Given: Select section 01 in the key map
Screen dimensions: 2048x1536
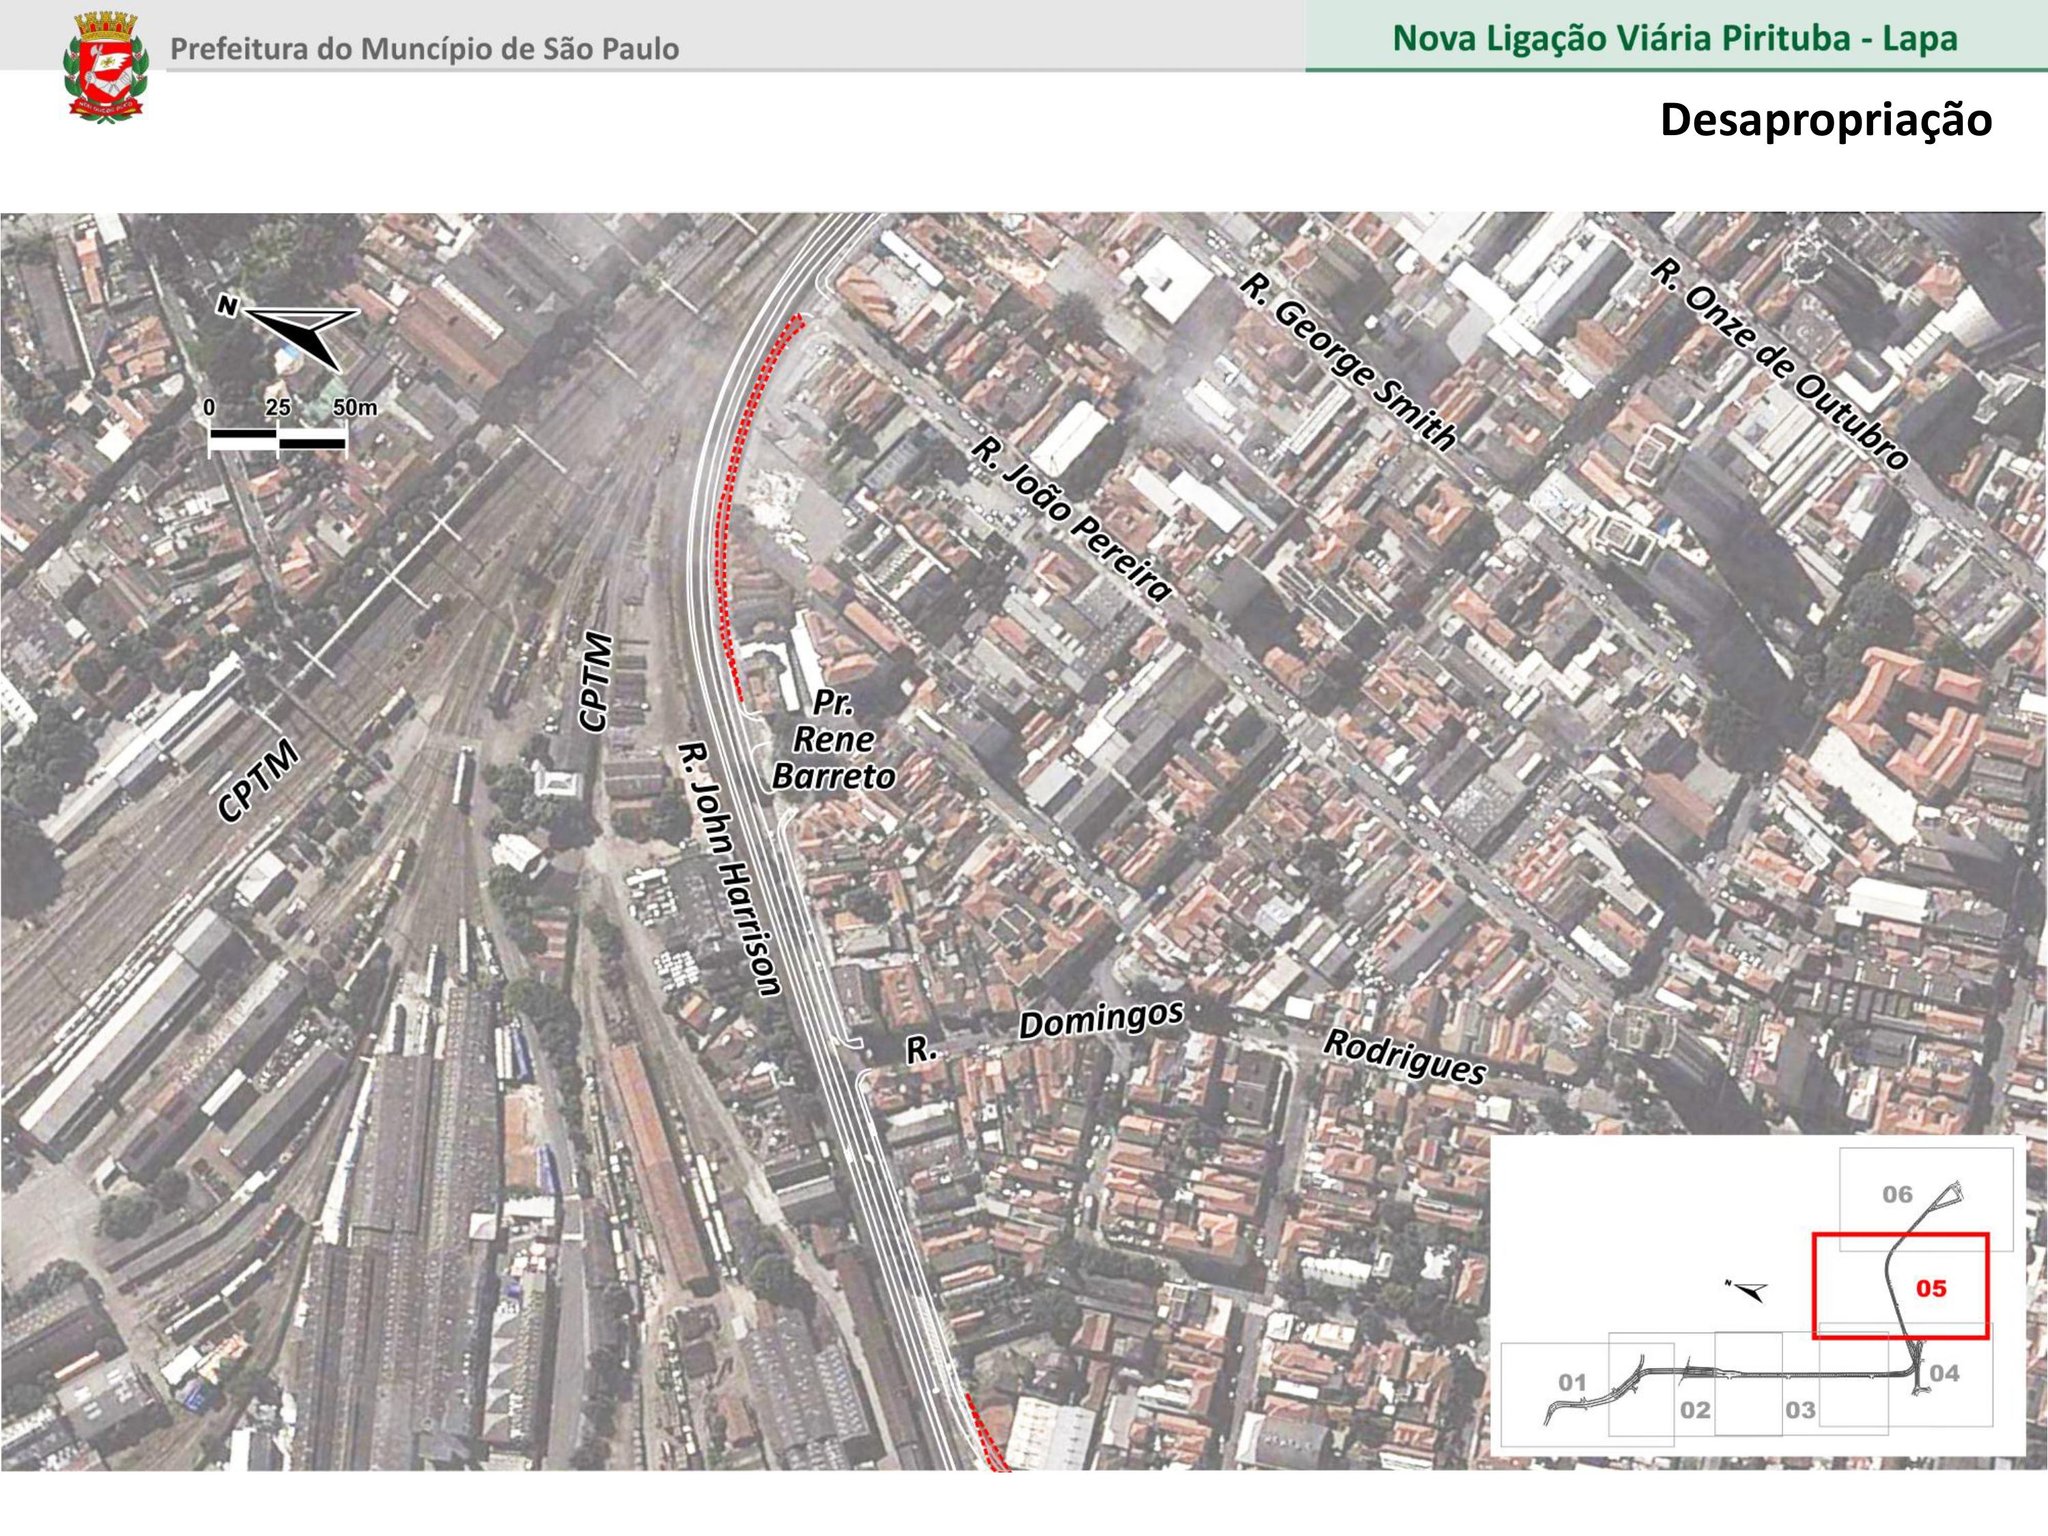Looking at the screenshot, I should tap(1572, 1383).
